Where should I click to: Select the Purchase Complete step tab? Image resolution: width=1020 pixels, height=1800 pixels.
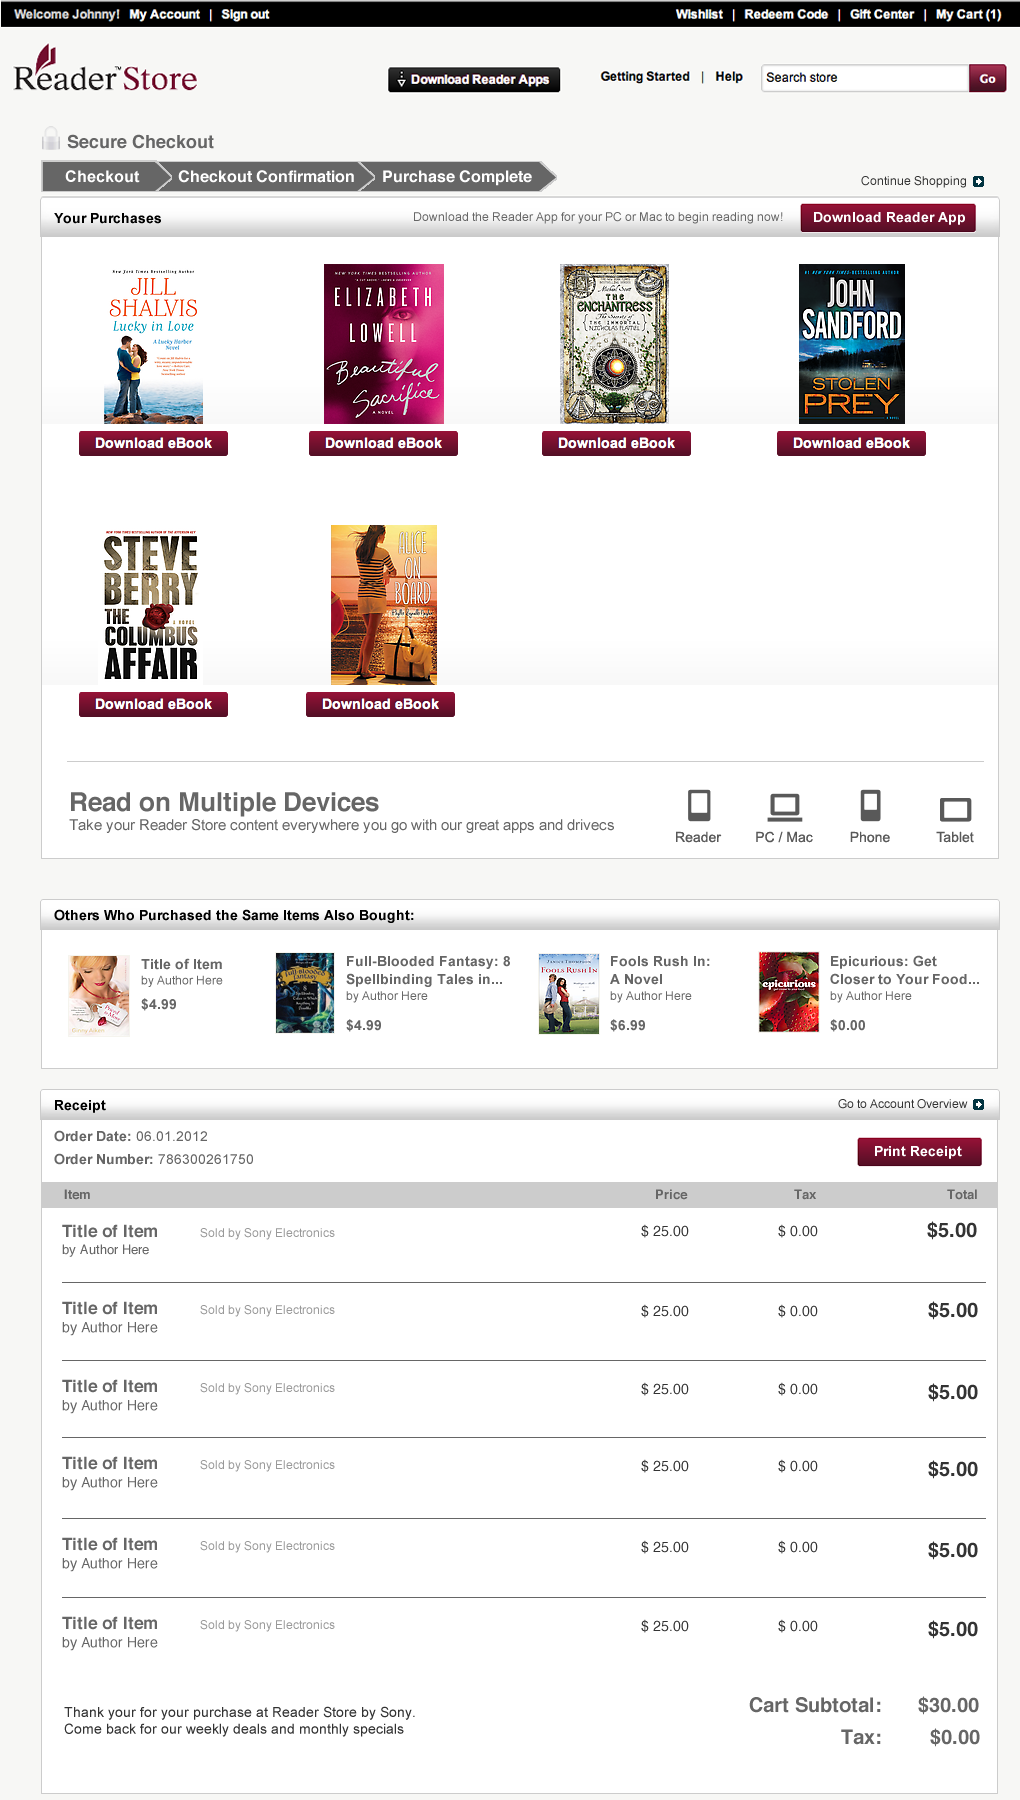coord(457,177)
